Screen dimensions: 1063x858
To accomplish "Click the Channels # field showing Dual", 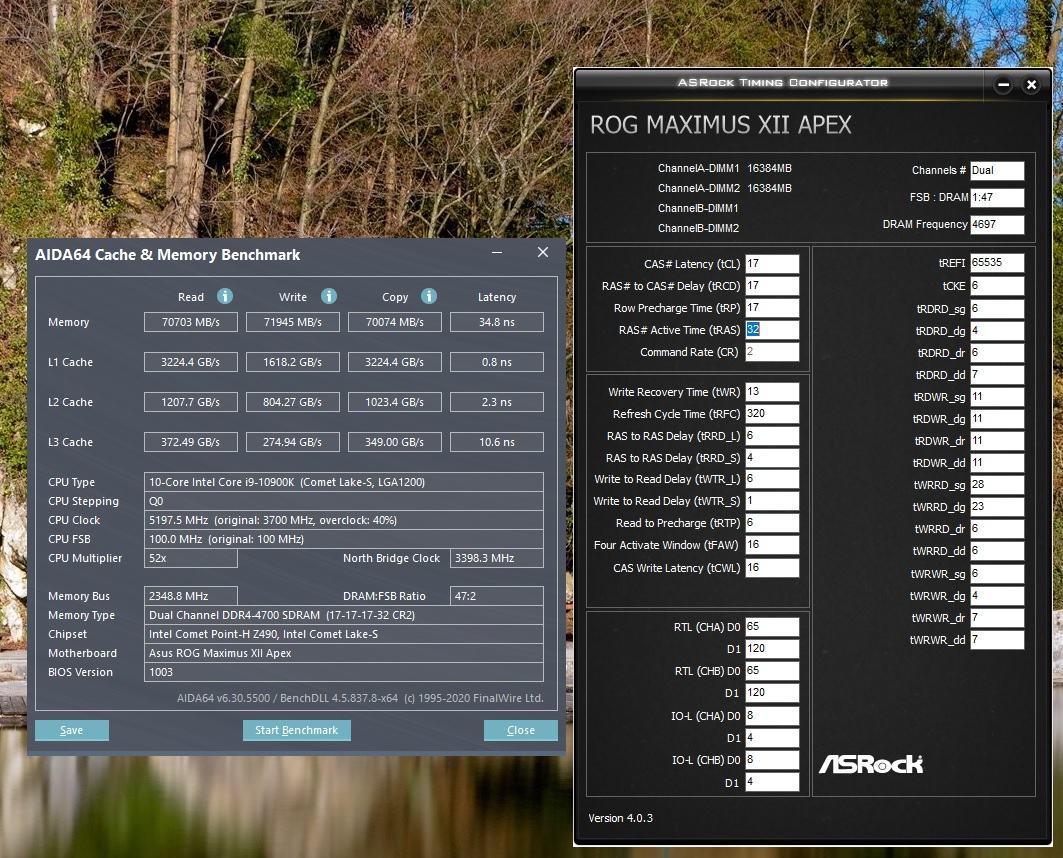I will (x=997, y=171).
